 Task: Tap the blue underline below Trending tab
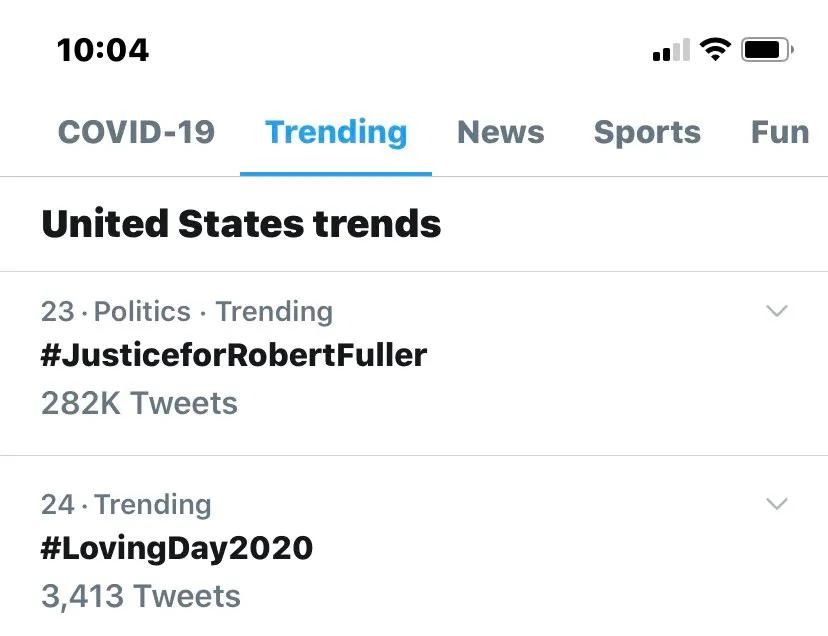pyautogui.click(x=336, y=173)
